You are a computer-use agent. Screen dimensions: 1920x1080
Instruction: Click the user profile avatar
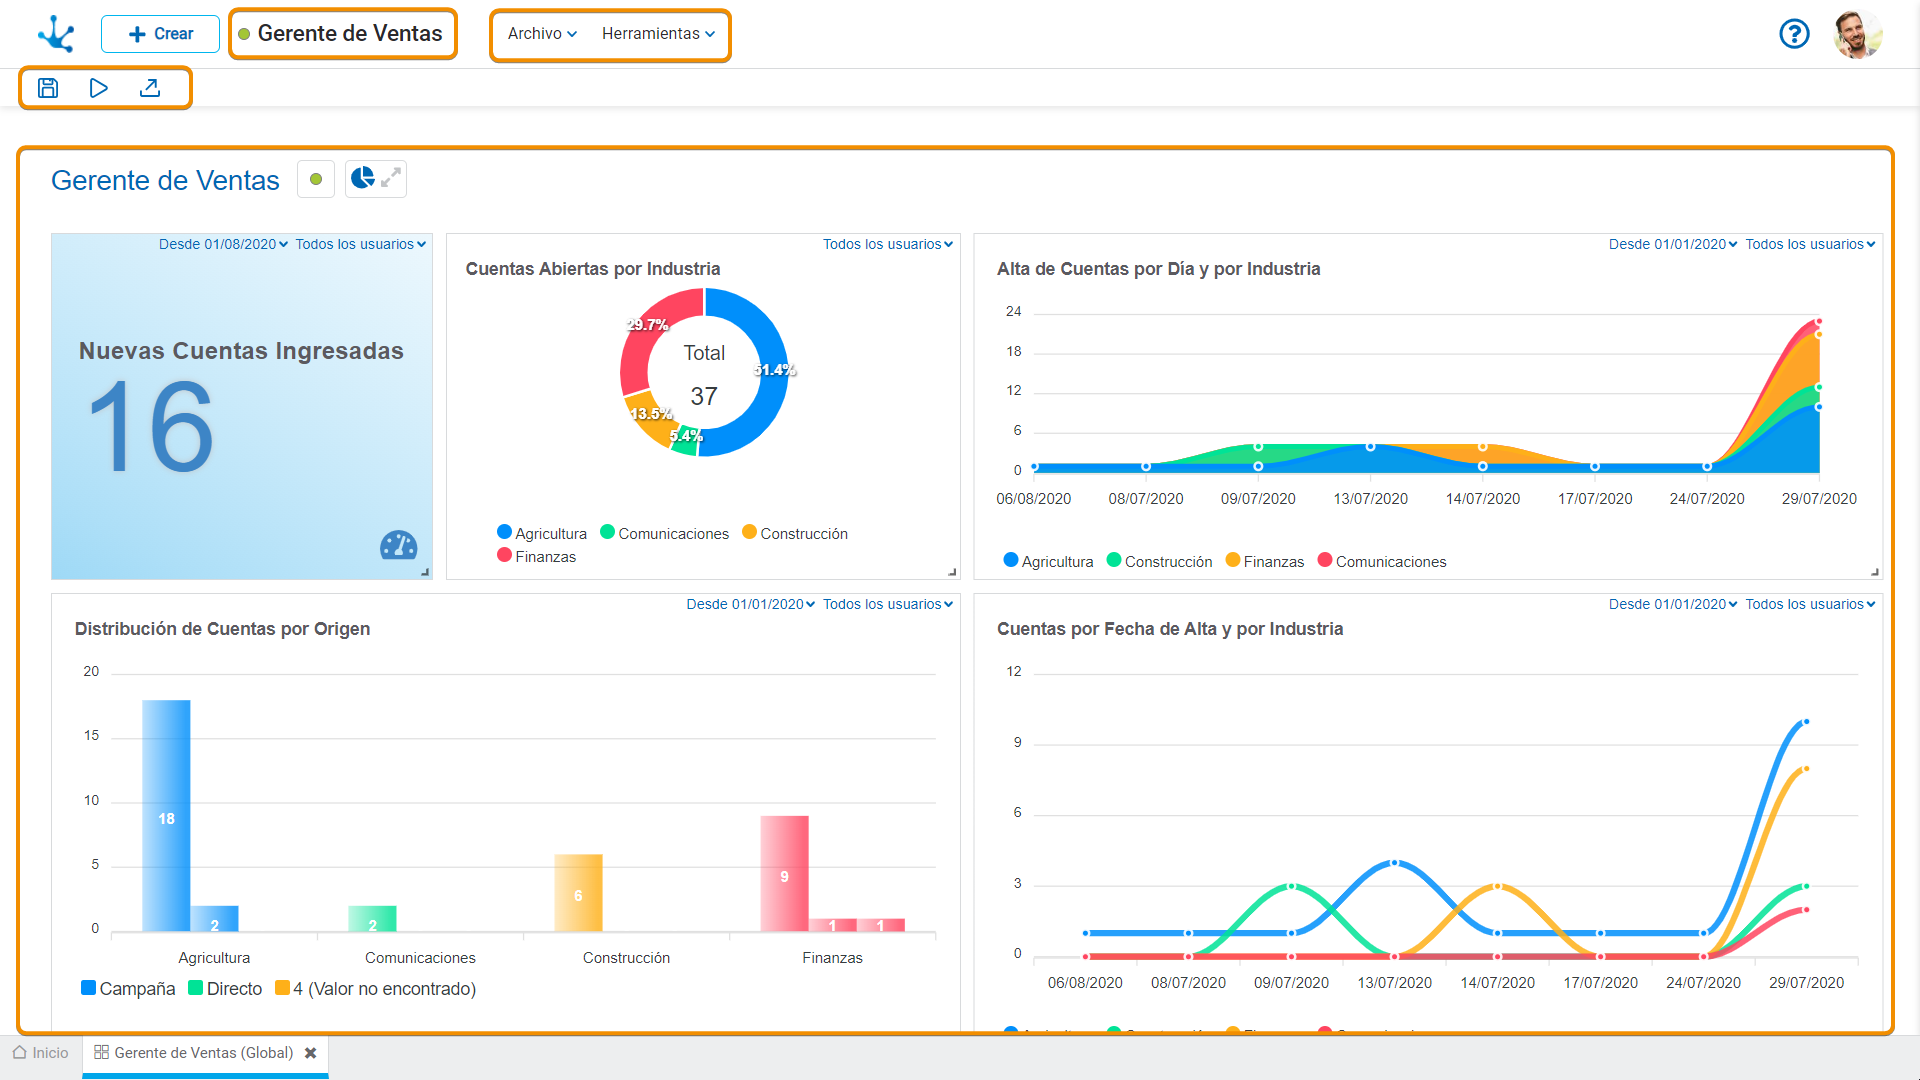point(1857,34)
